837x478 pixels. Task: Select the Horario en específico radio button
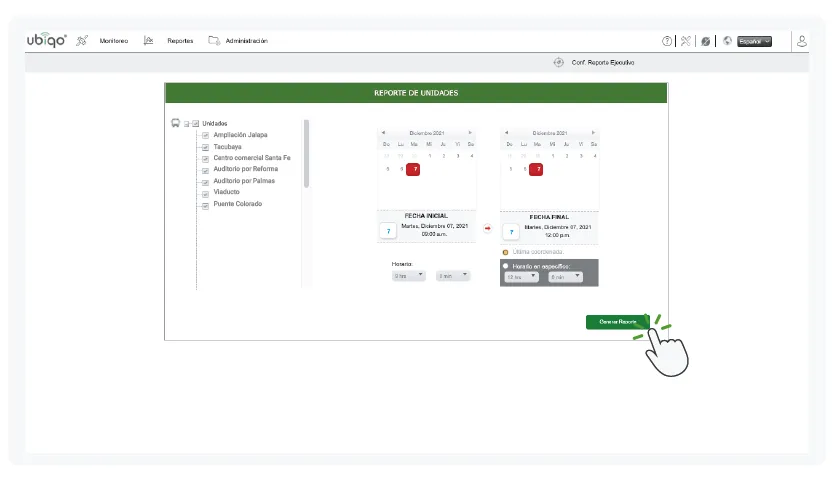point(506,266)
